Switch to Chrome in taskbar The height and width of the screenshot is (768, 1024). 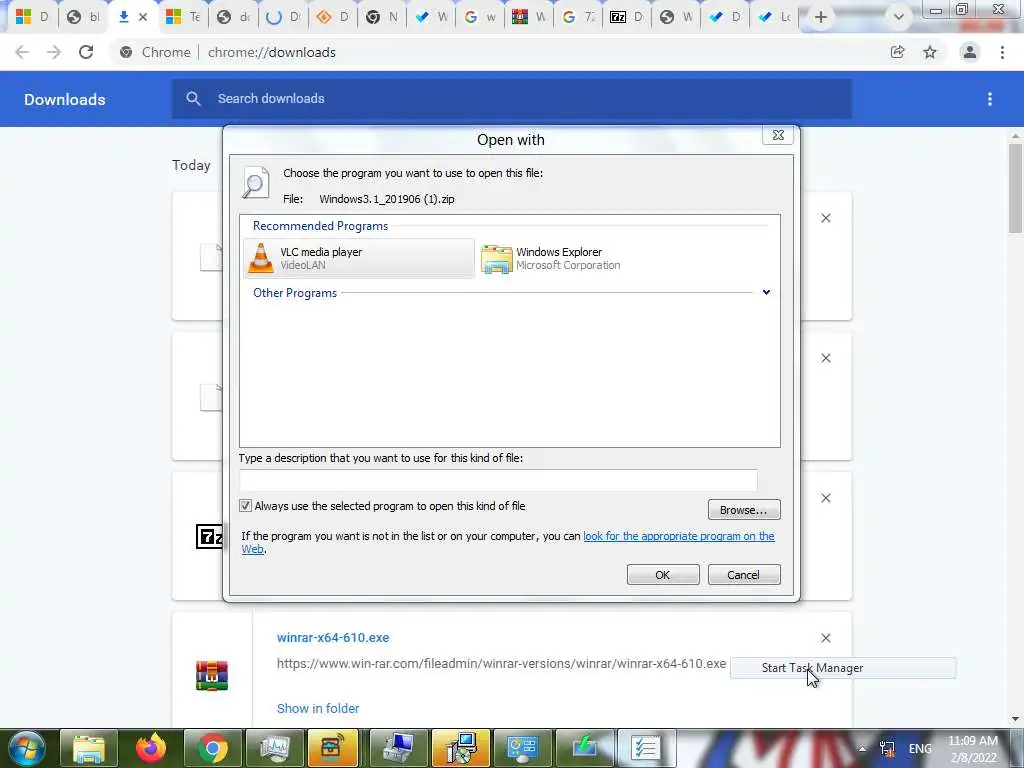coord(213,748)
